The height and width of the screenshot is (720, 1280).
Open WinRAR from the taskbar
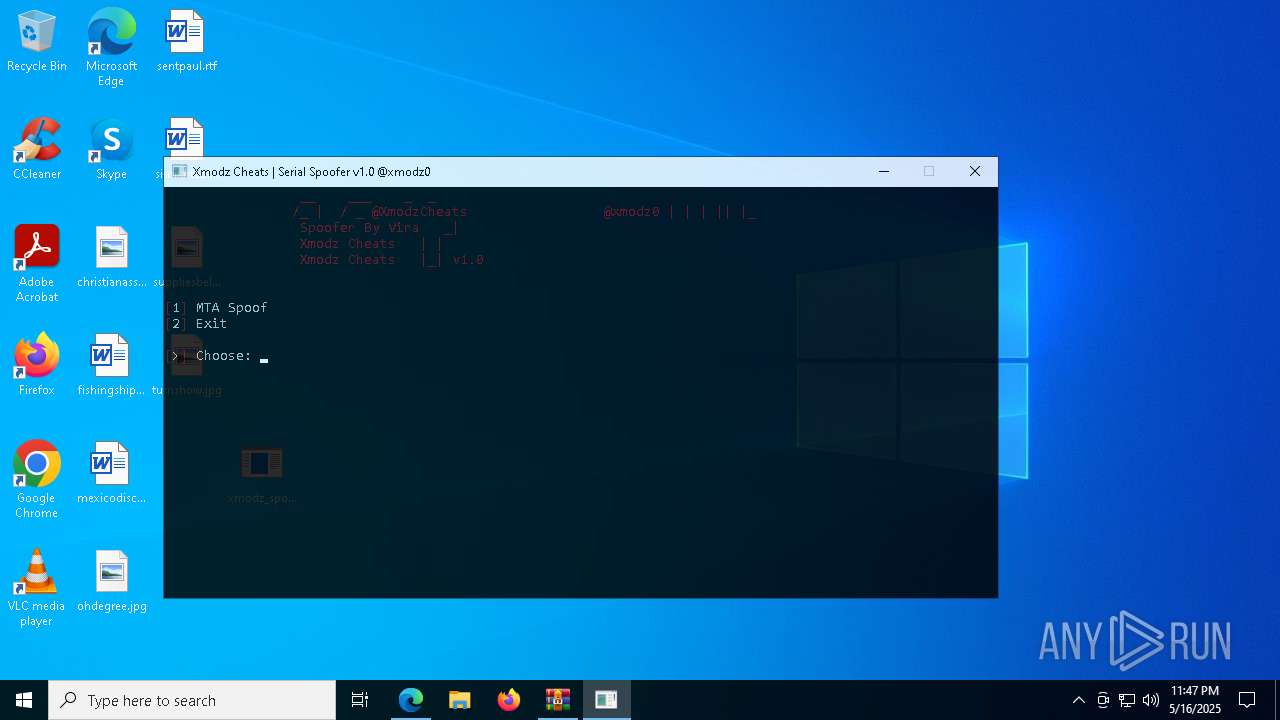tap(558, 700)
